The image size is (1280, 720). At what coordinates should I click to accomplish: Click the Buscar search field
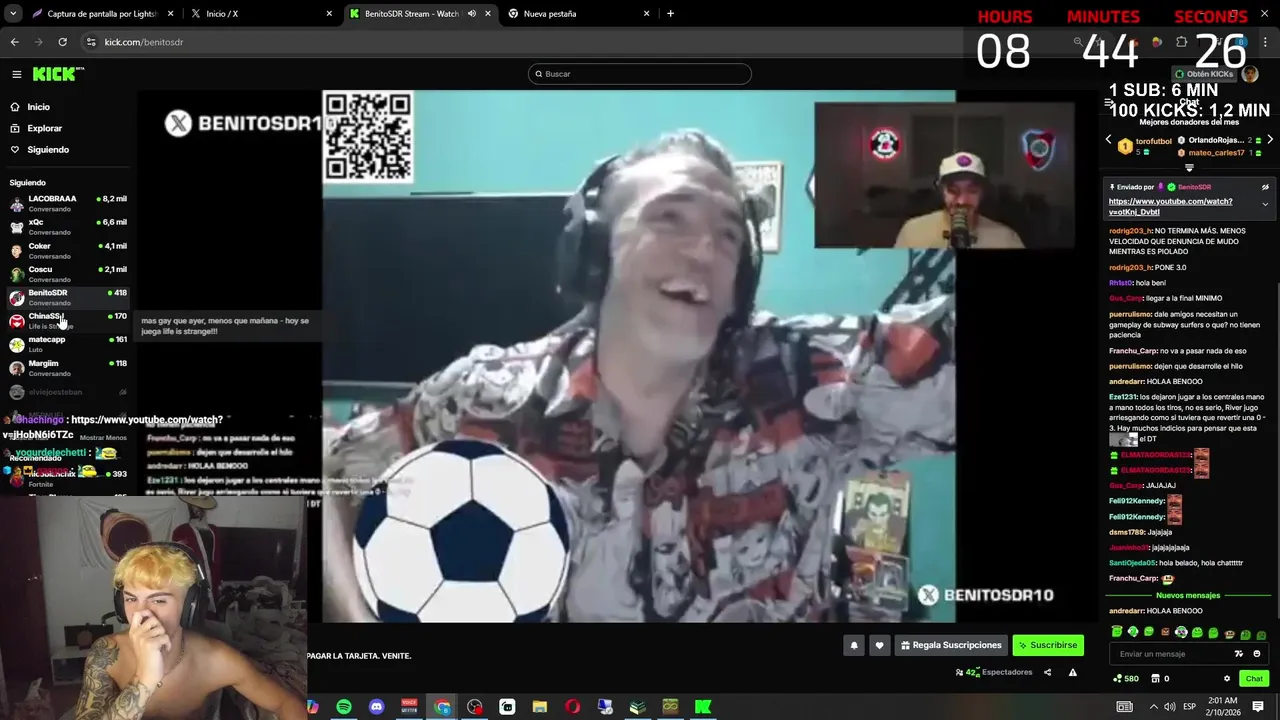(640, 74)
